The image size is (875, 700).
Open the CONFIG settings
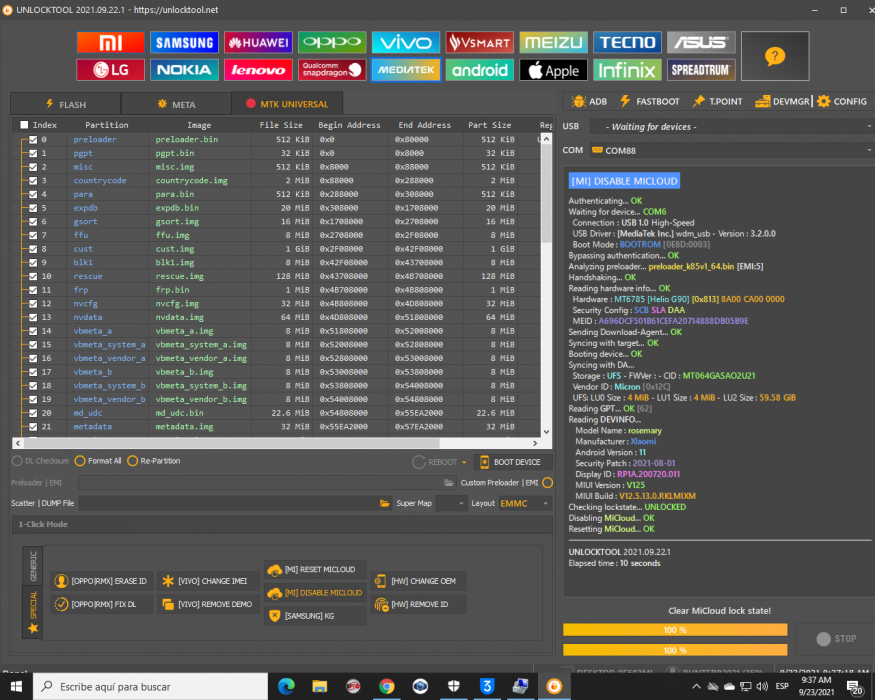coord(842,102)
